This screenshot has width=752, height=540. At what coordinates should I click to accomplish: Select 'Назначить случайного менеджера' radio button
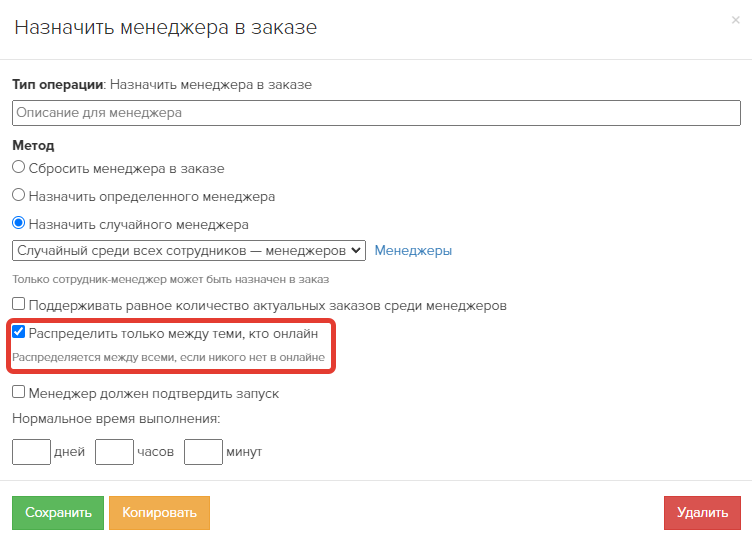tap(18, 223)
